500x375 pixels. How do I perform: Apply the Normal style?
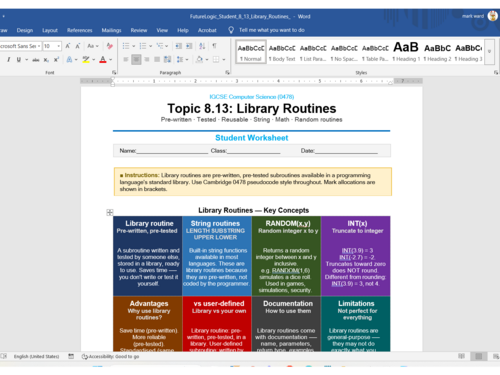[x=251, y=52]
